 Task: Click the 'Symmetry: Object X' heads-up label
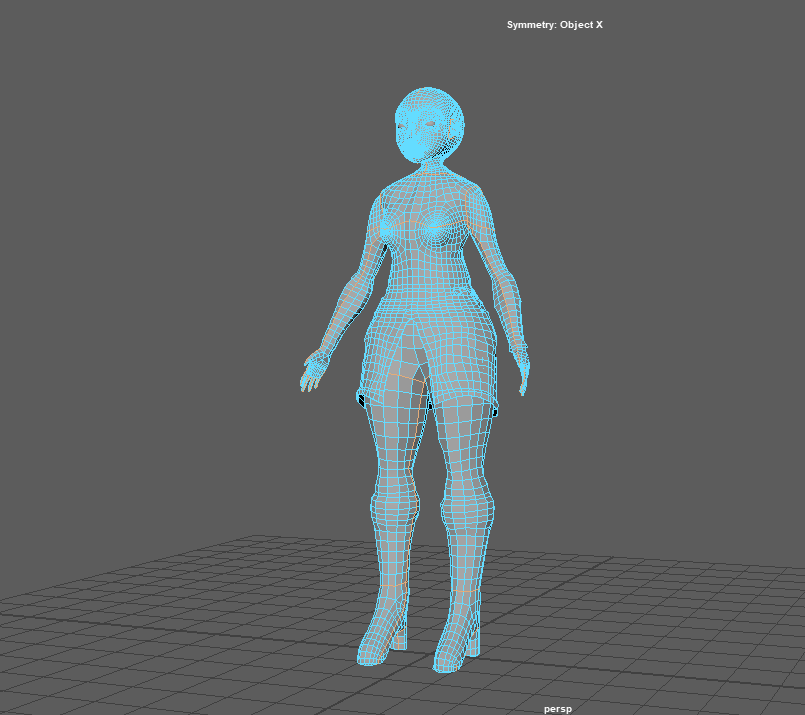point(554,25)
